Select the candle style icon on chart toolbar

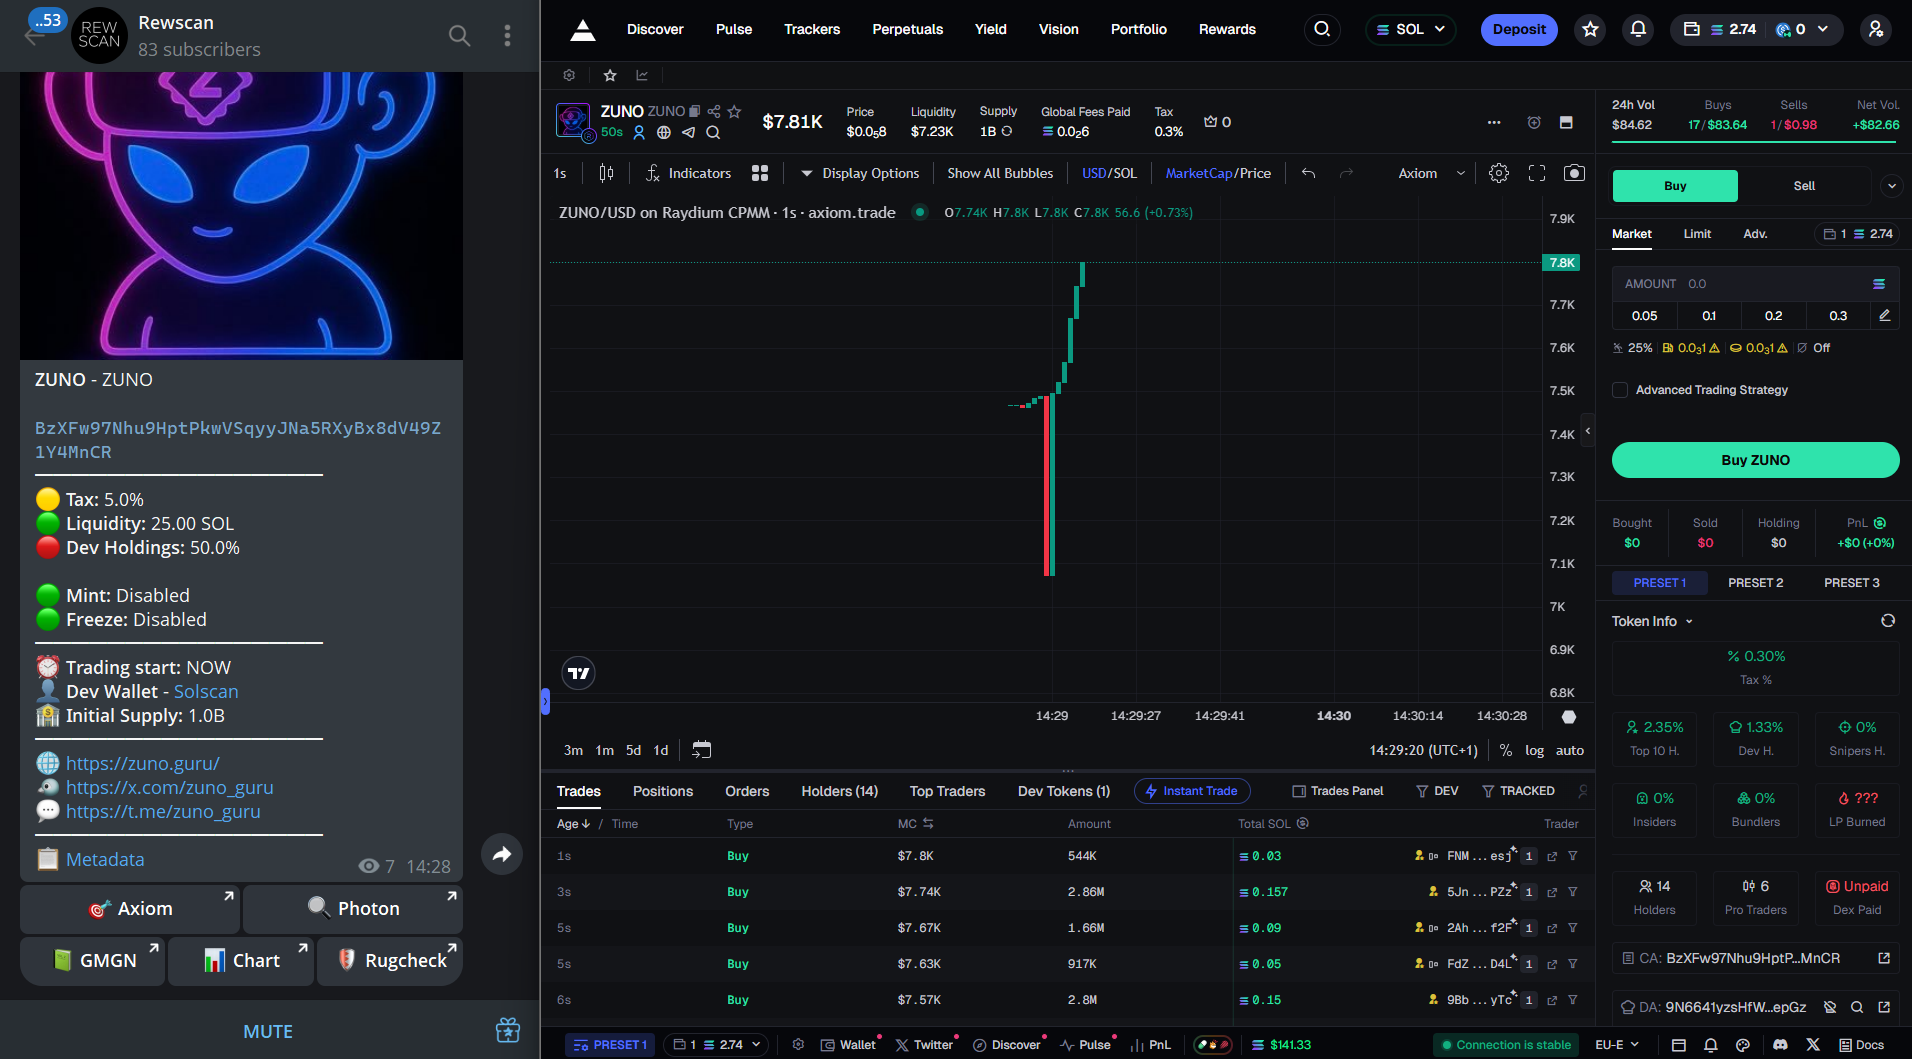(x=606, y=172)
